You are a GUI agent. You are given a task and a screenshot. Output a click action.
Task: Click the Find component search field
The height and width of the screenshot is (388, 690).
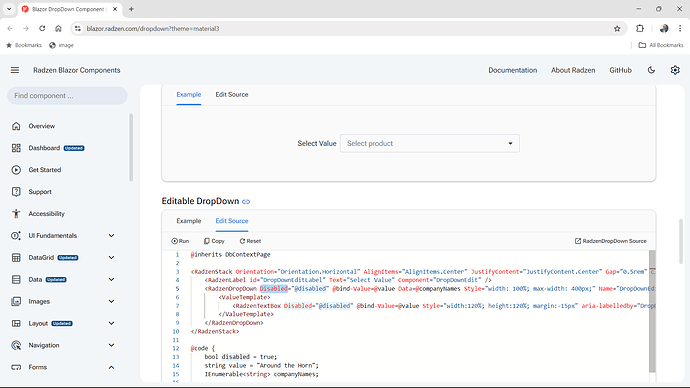click(x=67, y=95)
